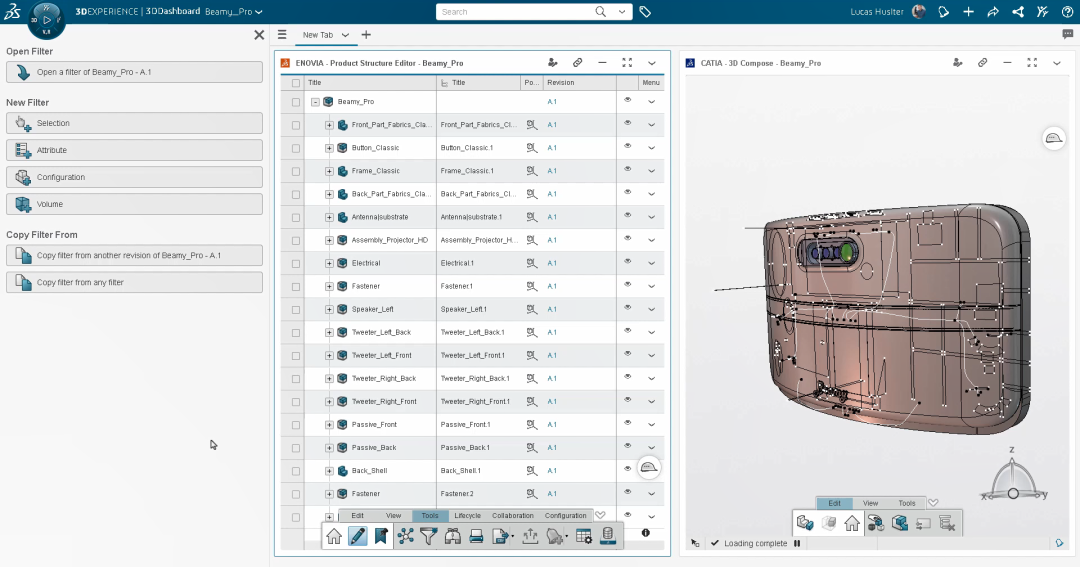
Task: Click the bookmark pin icon in ENOVIA toolbar
Action: point(381,536)
